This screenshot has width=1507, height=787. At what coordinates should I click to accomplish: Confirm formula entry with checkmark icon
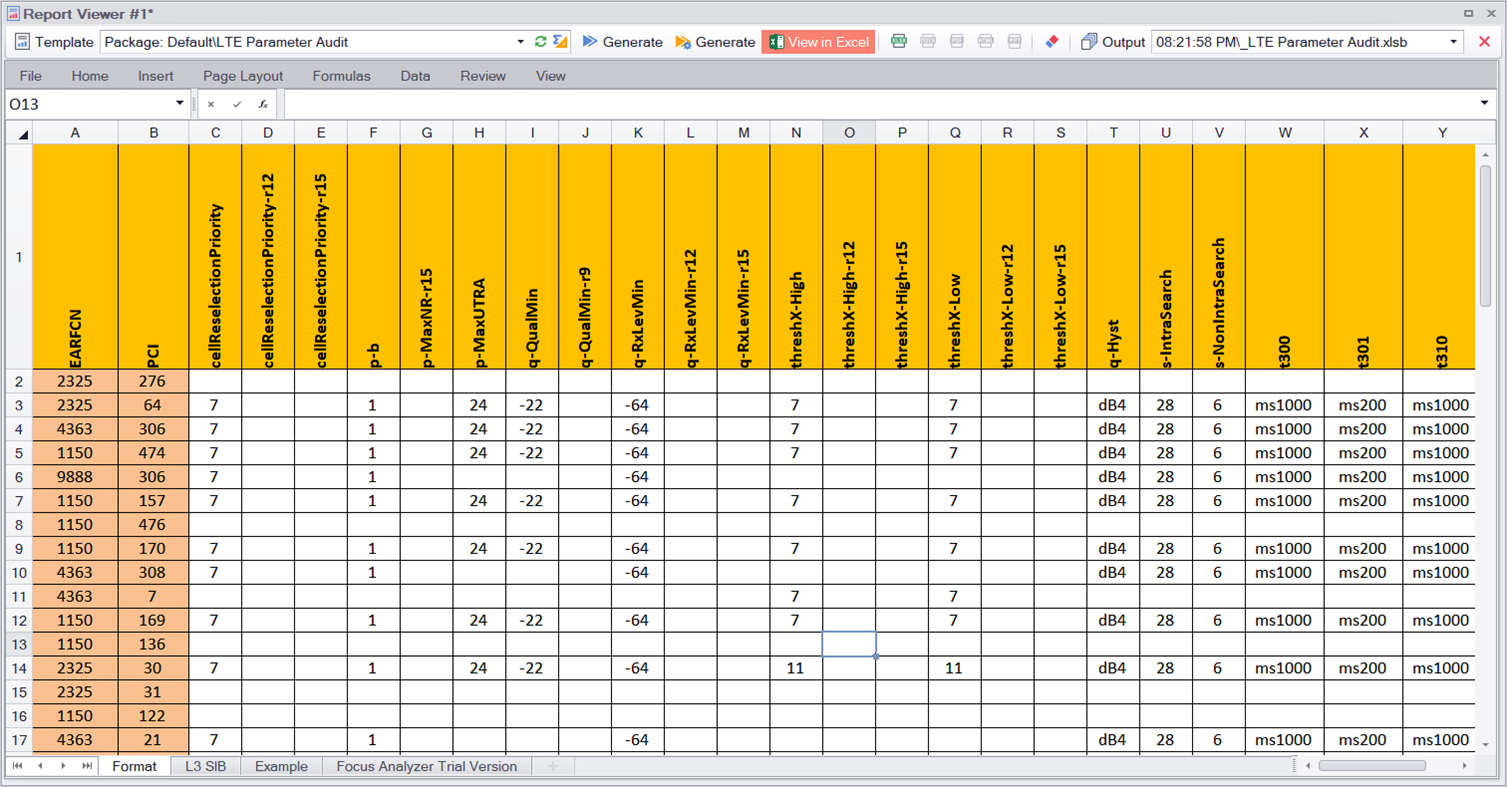(x=236, y=103)
